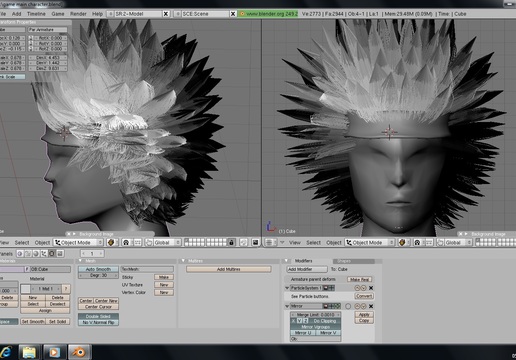Delete the SCE:Scene datablock with X
Image resolution: width=516 pixels, height=360 pixels.
[x=233, y=14]
